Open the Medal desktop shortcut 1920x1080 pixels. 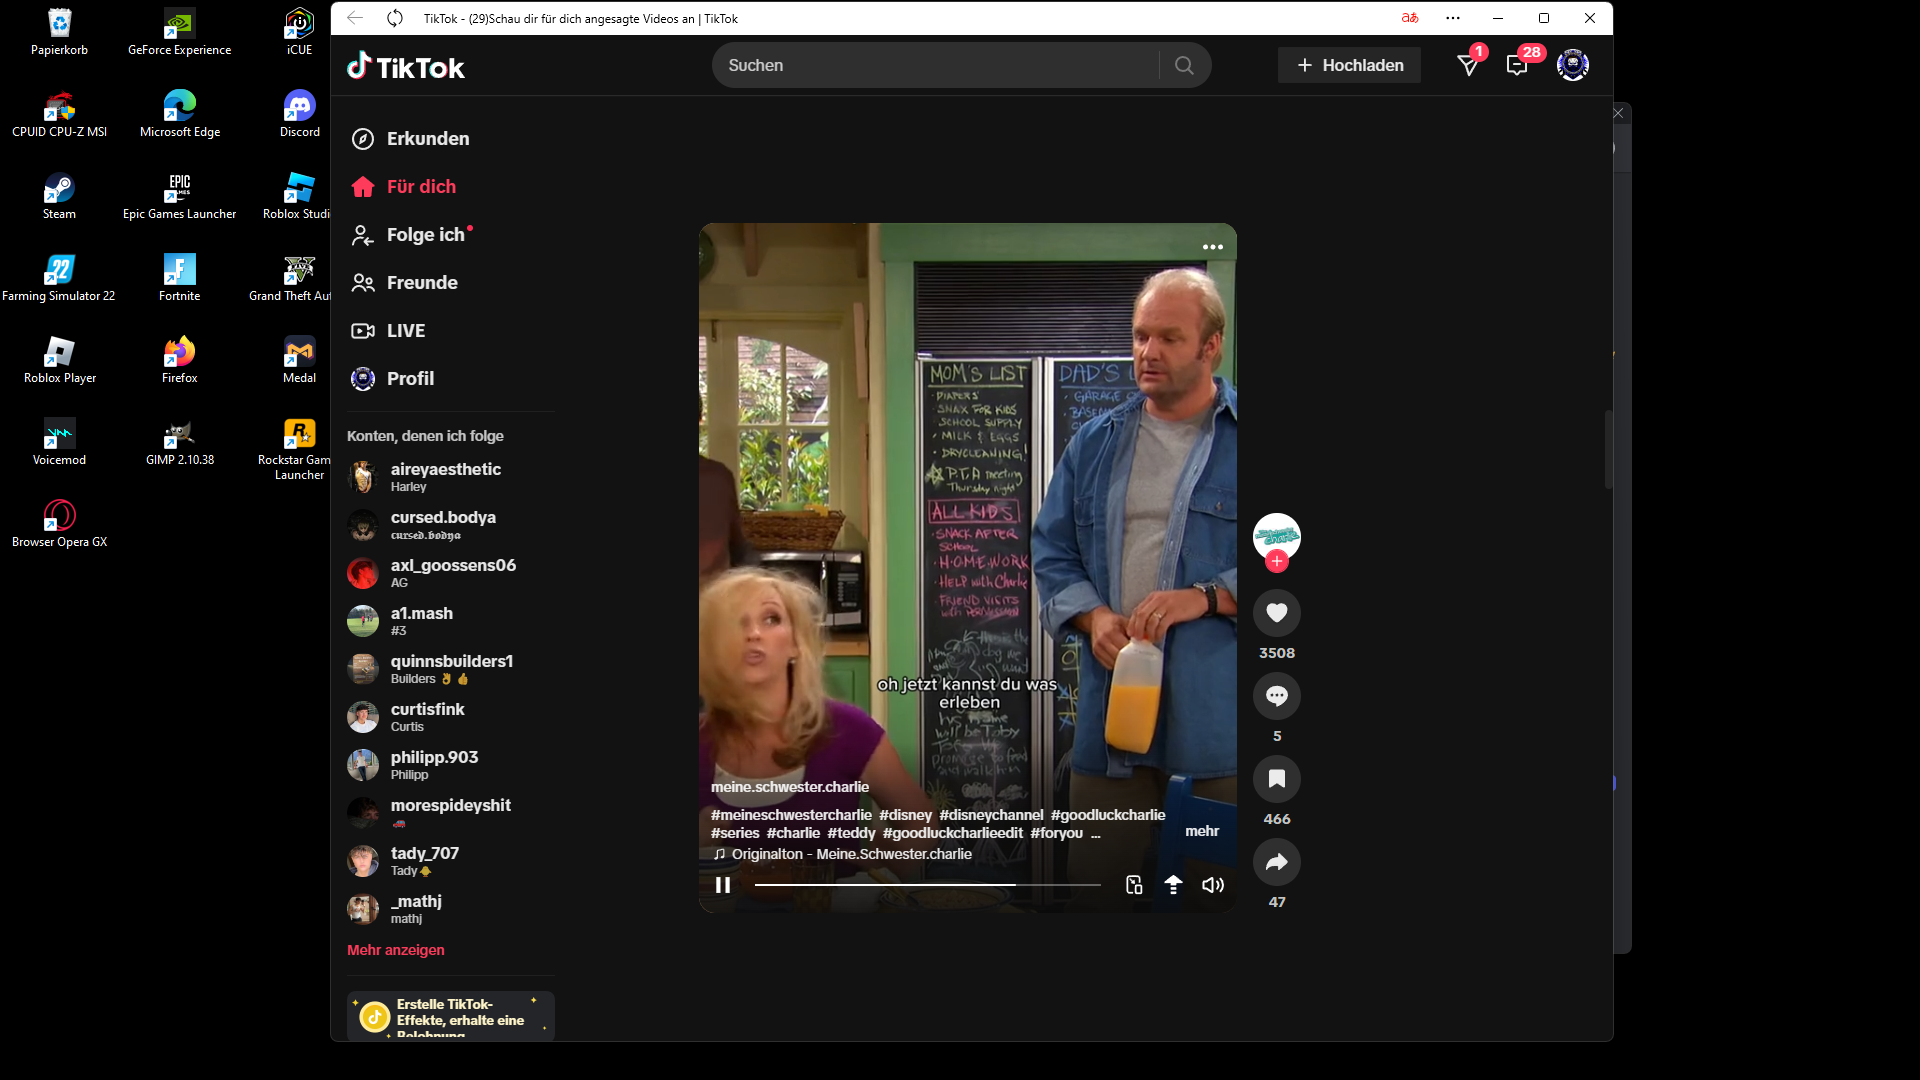pyautogui.click(x=299, y=360)
